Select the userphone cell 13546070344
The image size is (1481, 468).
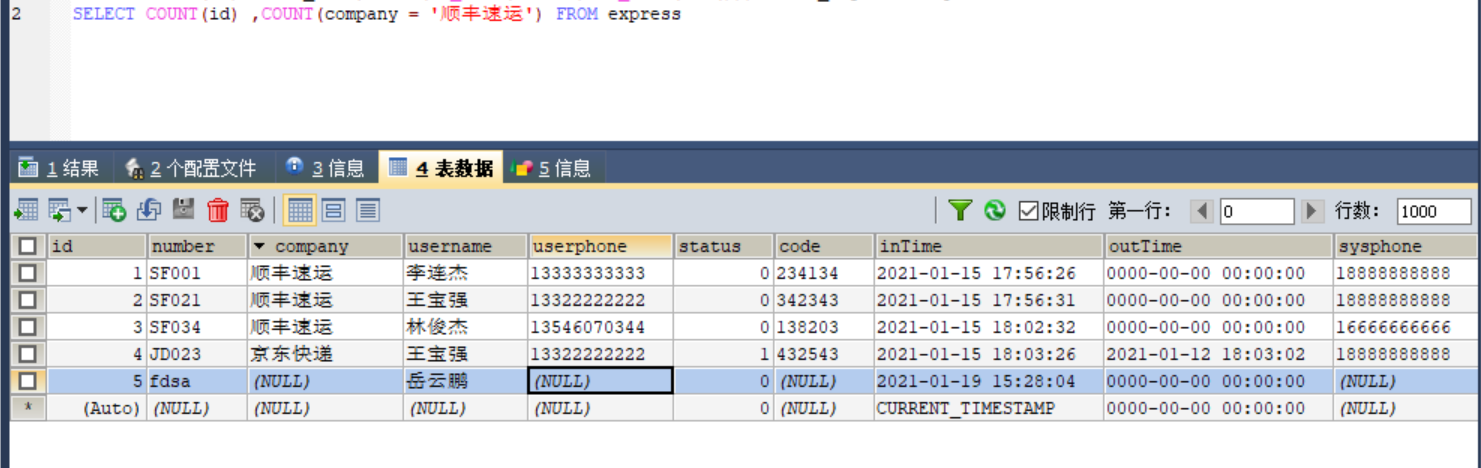tap(600, 327)
